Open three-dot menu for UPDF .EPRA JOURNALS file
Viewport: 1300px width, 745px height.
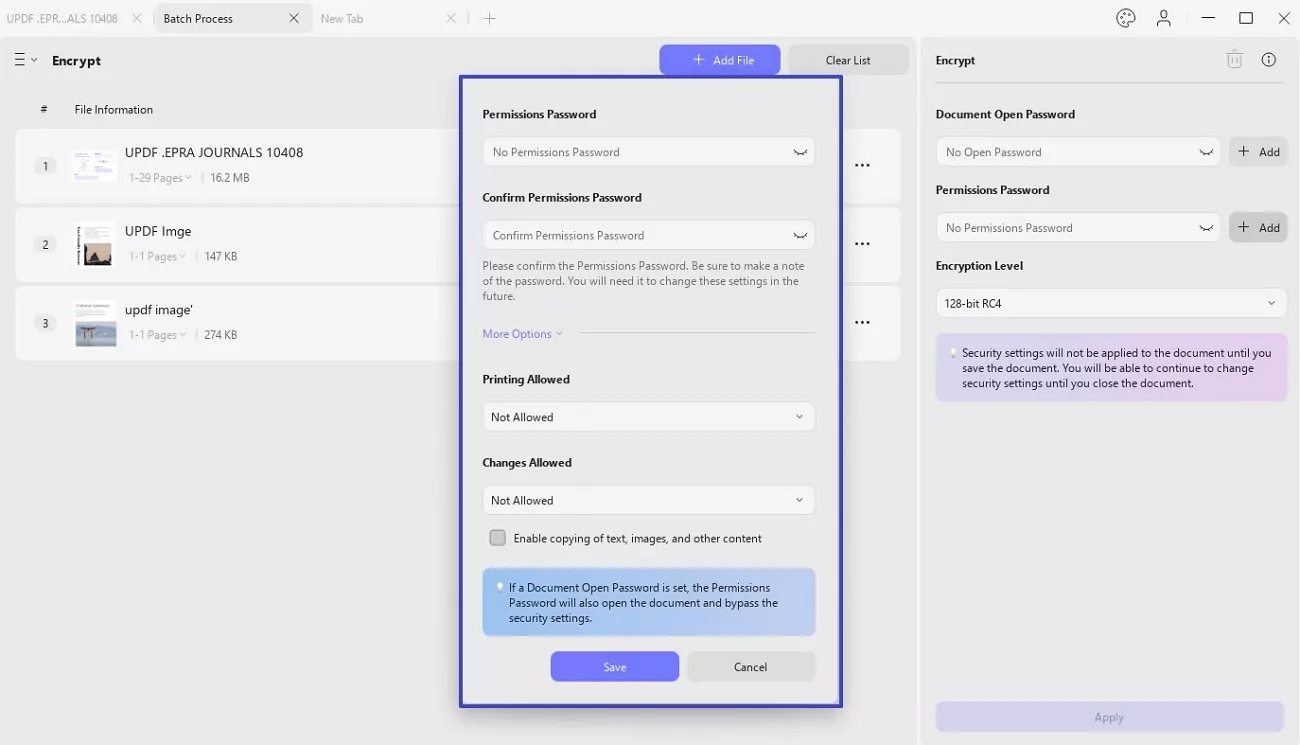862,165
